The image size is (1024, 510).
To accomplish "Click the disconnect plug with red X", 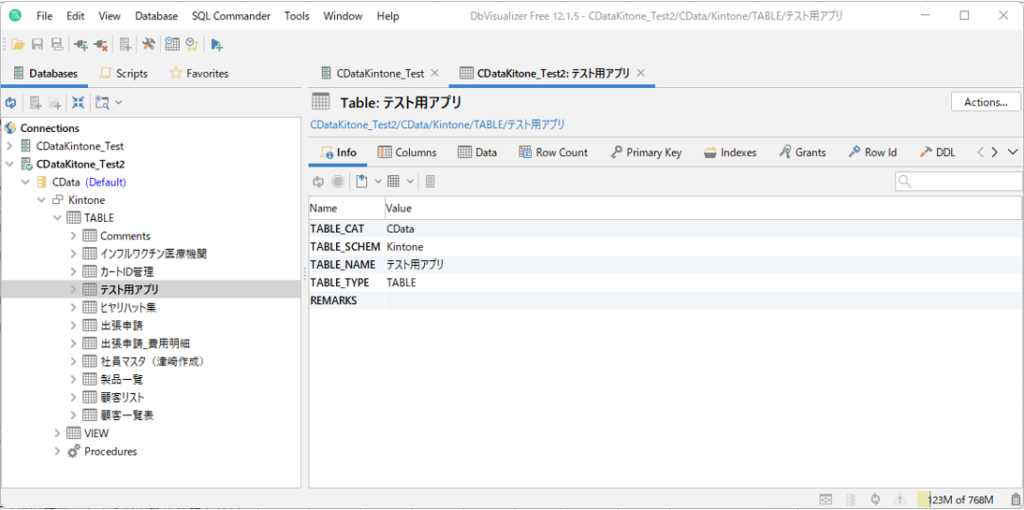I will 101,44.
